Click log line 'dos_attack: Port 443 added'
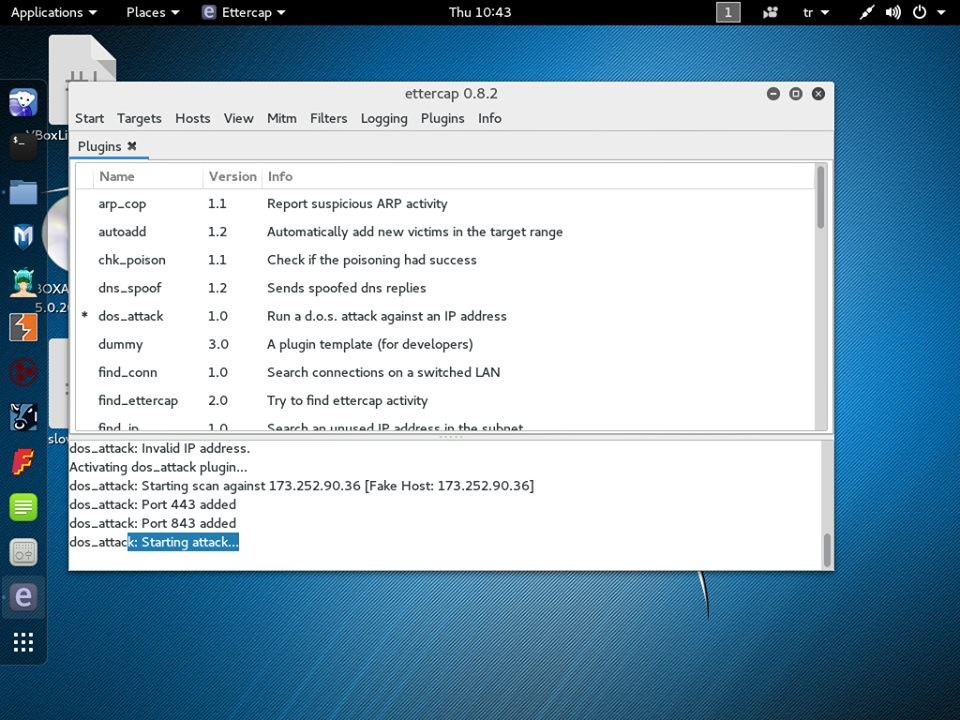 152,504
